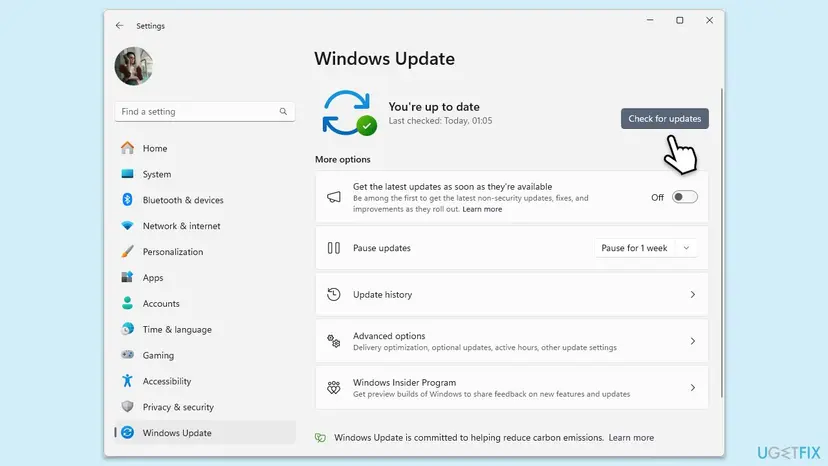
Task: Click the megaphone icon for latest updates
Action: tap(334, 197)
